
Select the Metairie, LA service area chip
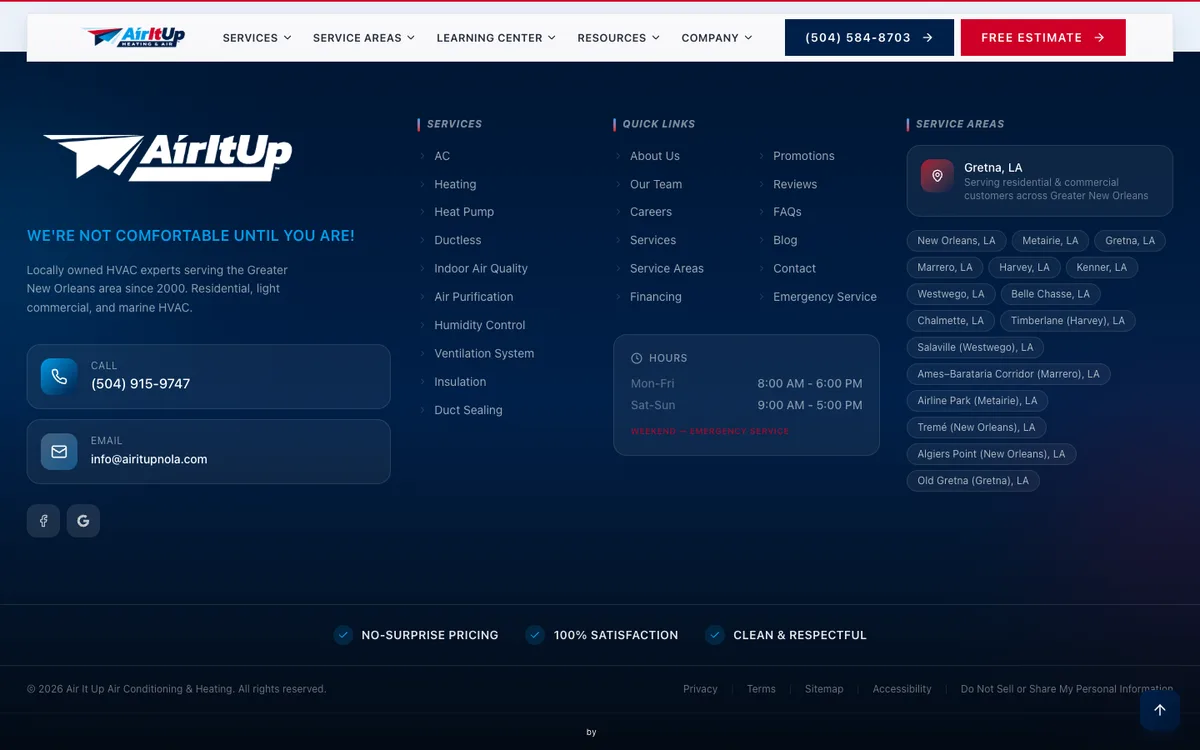pyautogui.click(x=1050, y=241)
